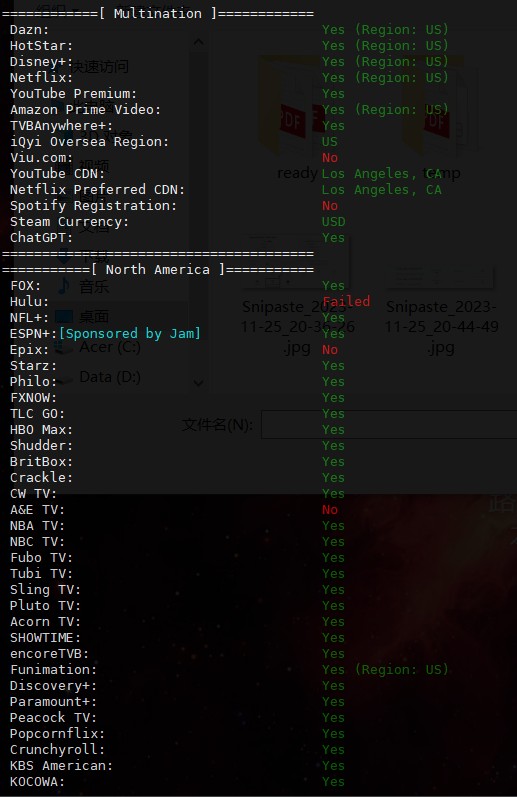
Task: Click the 'Starz:' label
Action: tap(34, 365)
